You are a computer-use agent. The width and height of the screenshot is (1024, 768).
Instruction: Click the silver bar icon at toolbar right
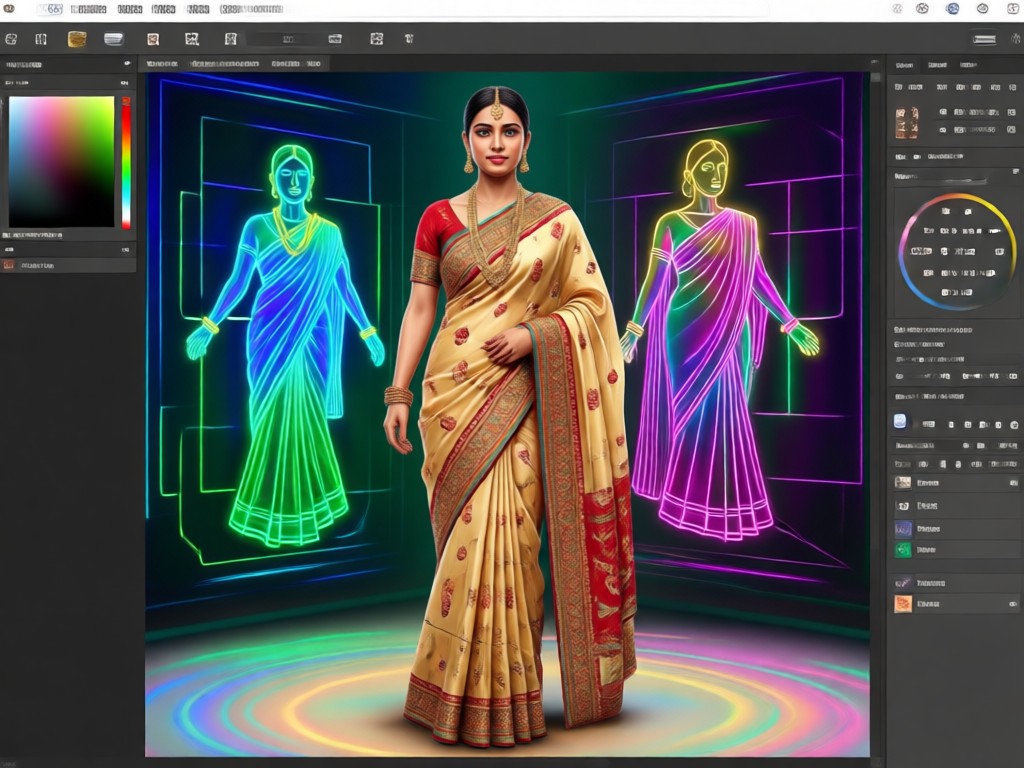tap(984, 39)
